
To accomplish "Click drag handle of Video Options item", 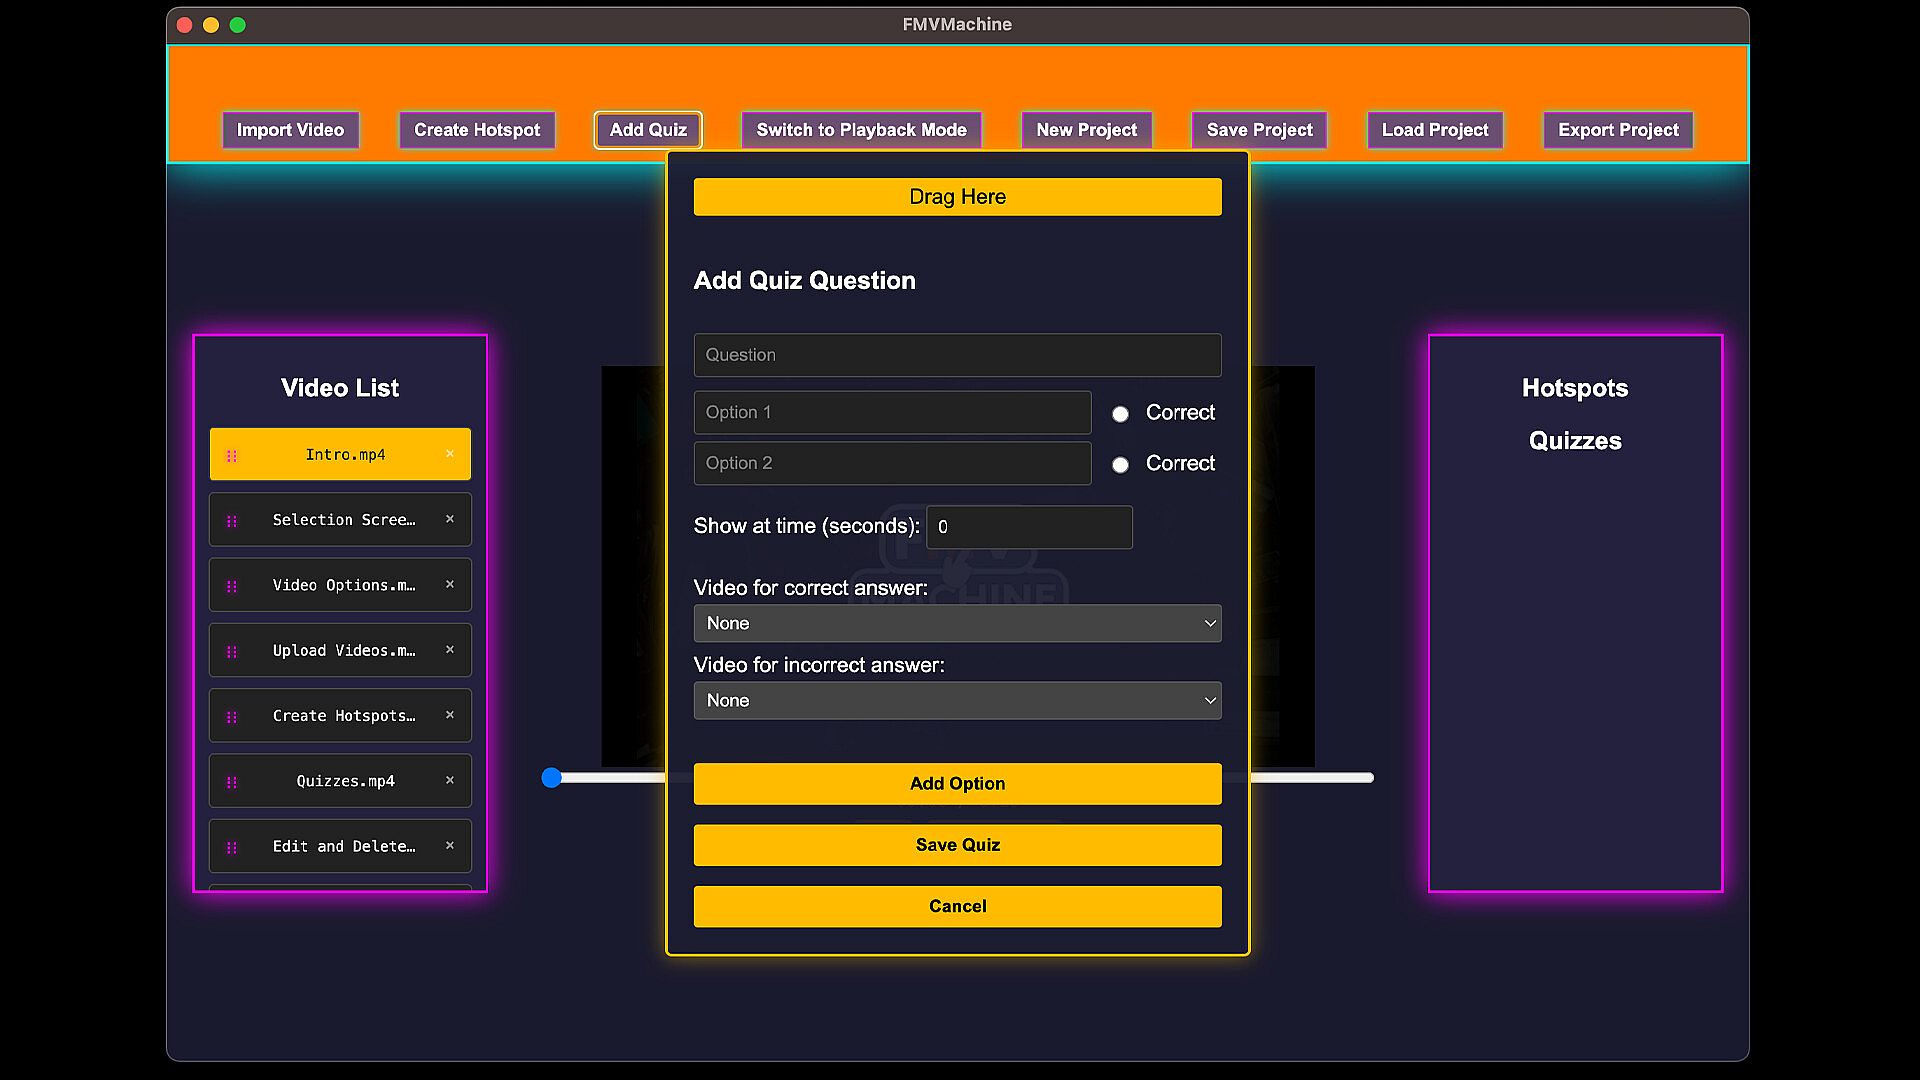I will [x=232, y=586].
